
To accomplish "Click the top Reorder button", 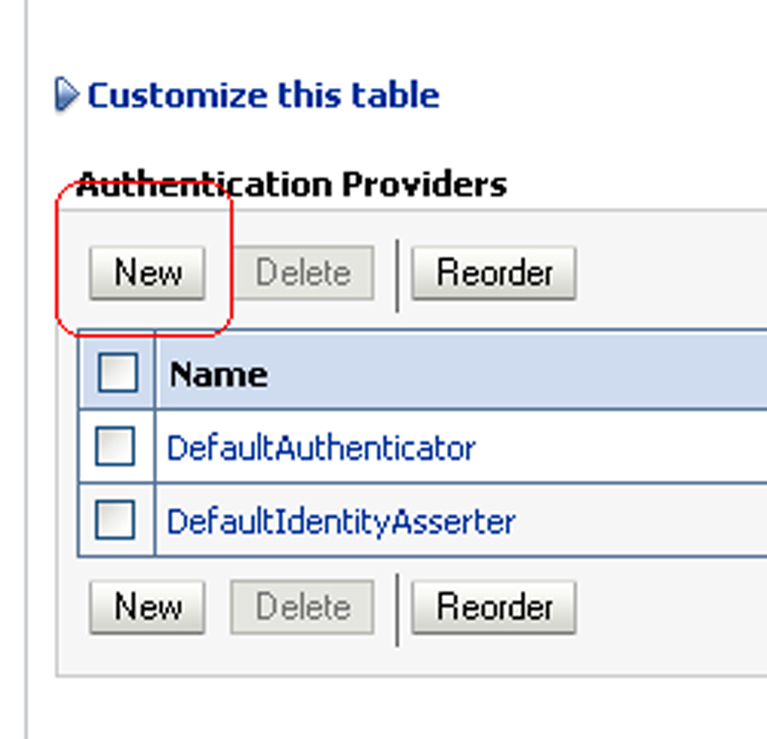I will (494, 273).
